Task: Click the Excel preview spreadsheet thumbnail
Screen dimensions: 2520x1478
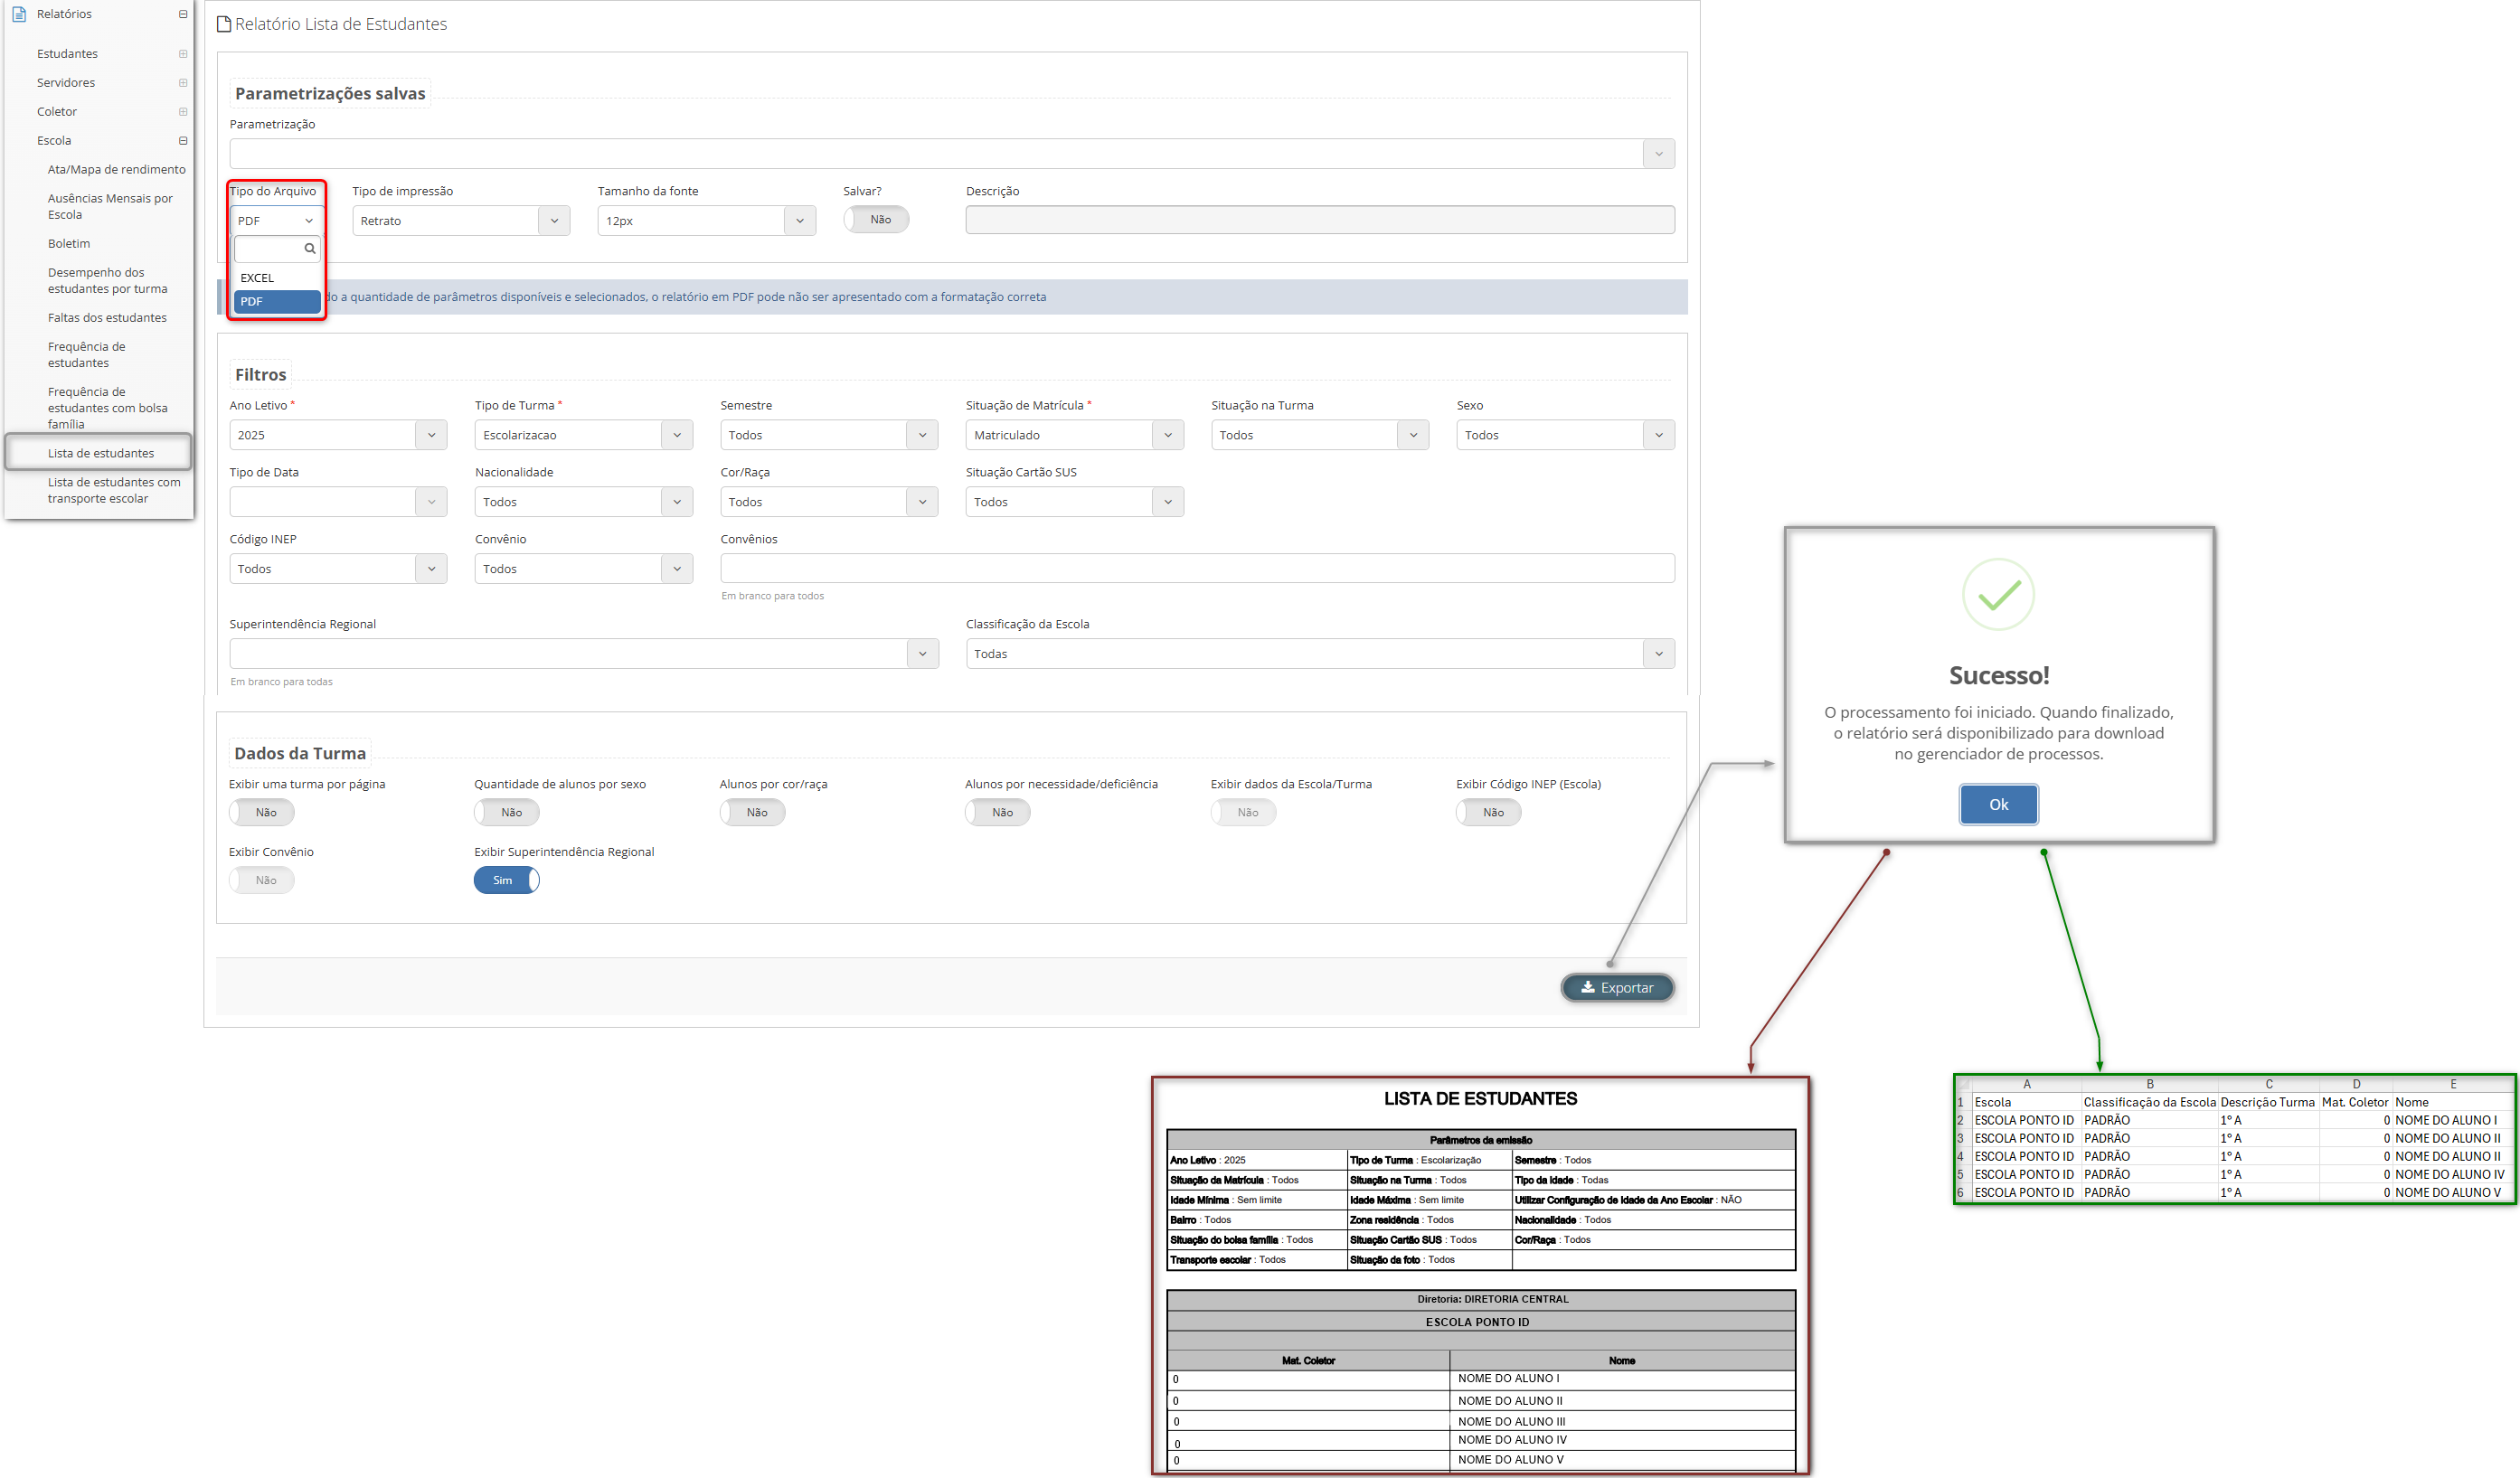Action: click(x=2235, y=1139)
